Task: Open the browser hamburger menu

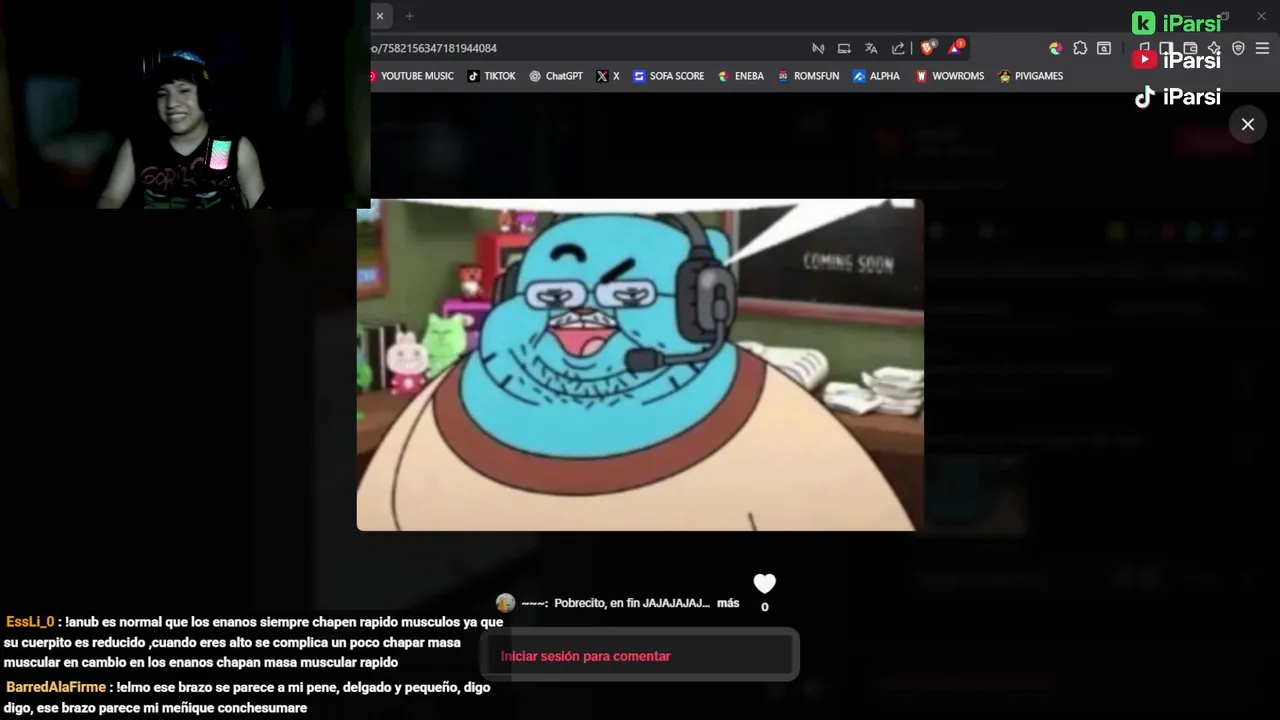Action: (1262, 48)
